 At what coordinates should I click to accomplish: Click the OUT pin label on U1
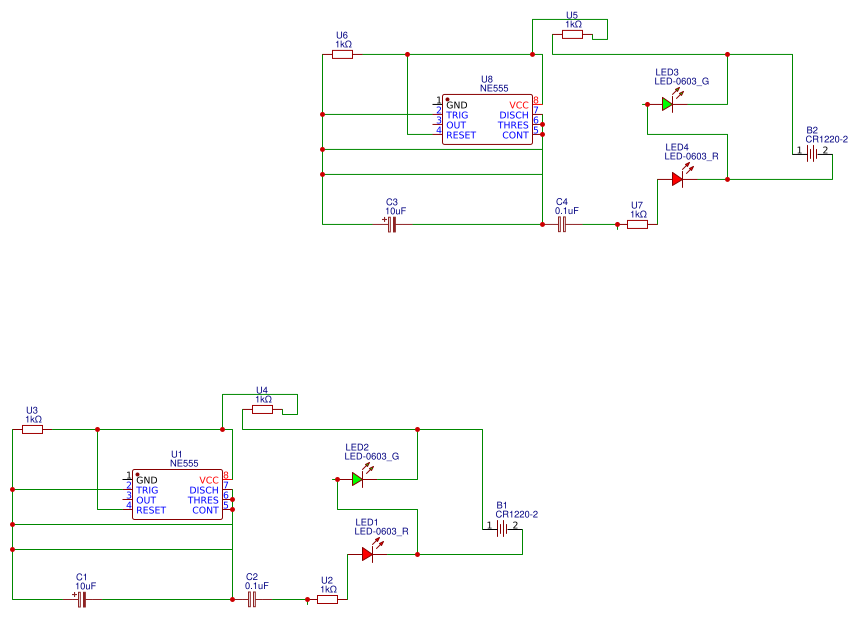[146, 500]
